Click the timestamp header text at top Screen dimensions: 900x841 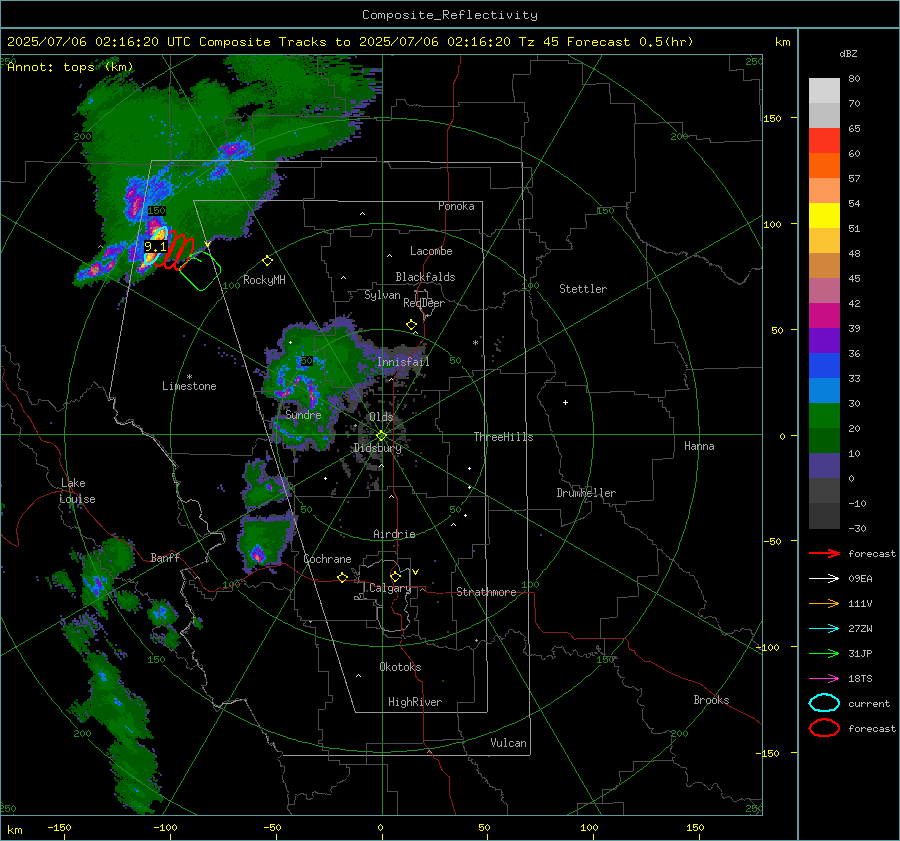click(350, 42)
